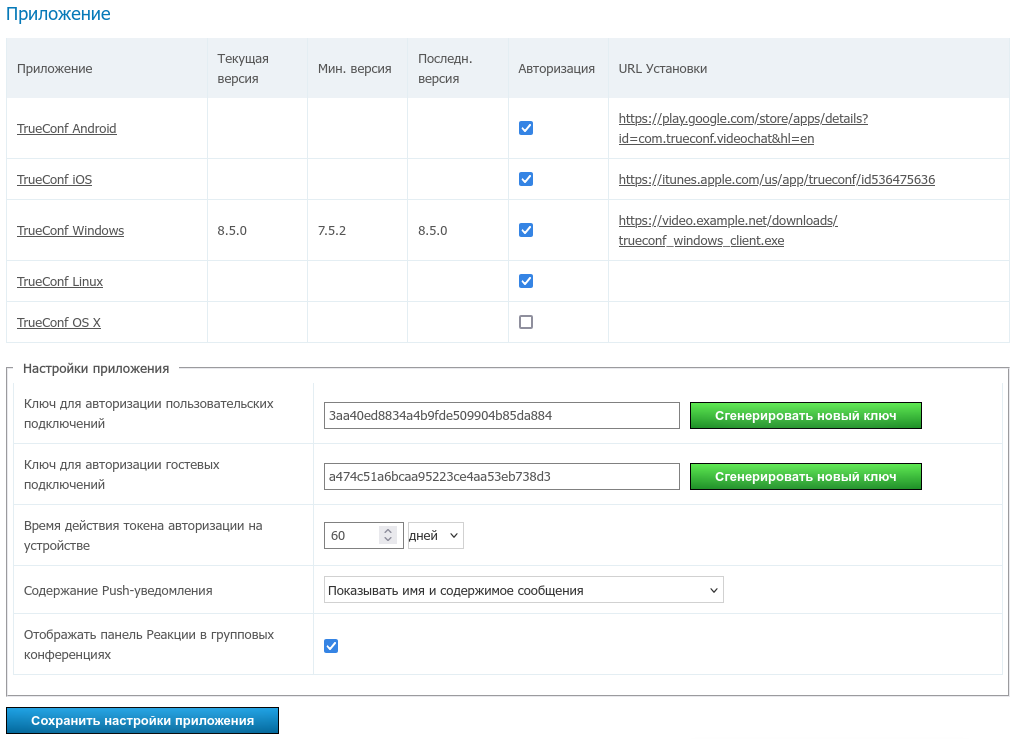Screen dimensions: 1016x739
Task: Generate new key for guest connections
Action: (x=805, y=477)
